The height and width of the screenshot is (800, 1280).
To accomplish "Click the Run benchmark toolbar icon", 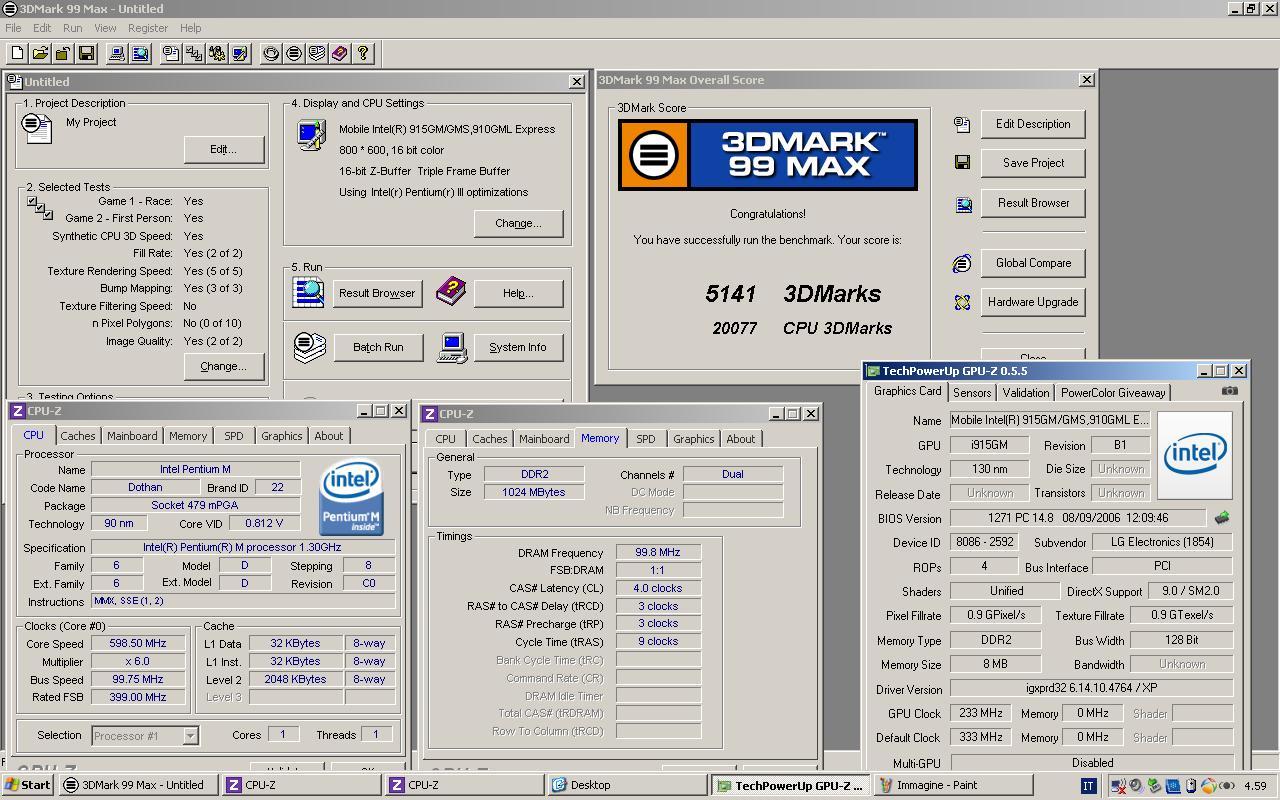I will pos(271,53).
